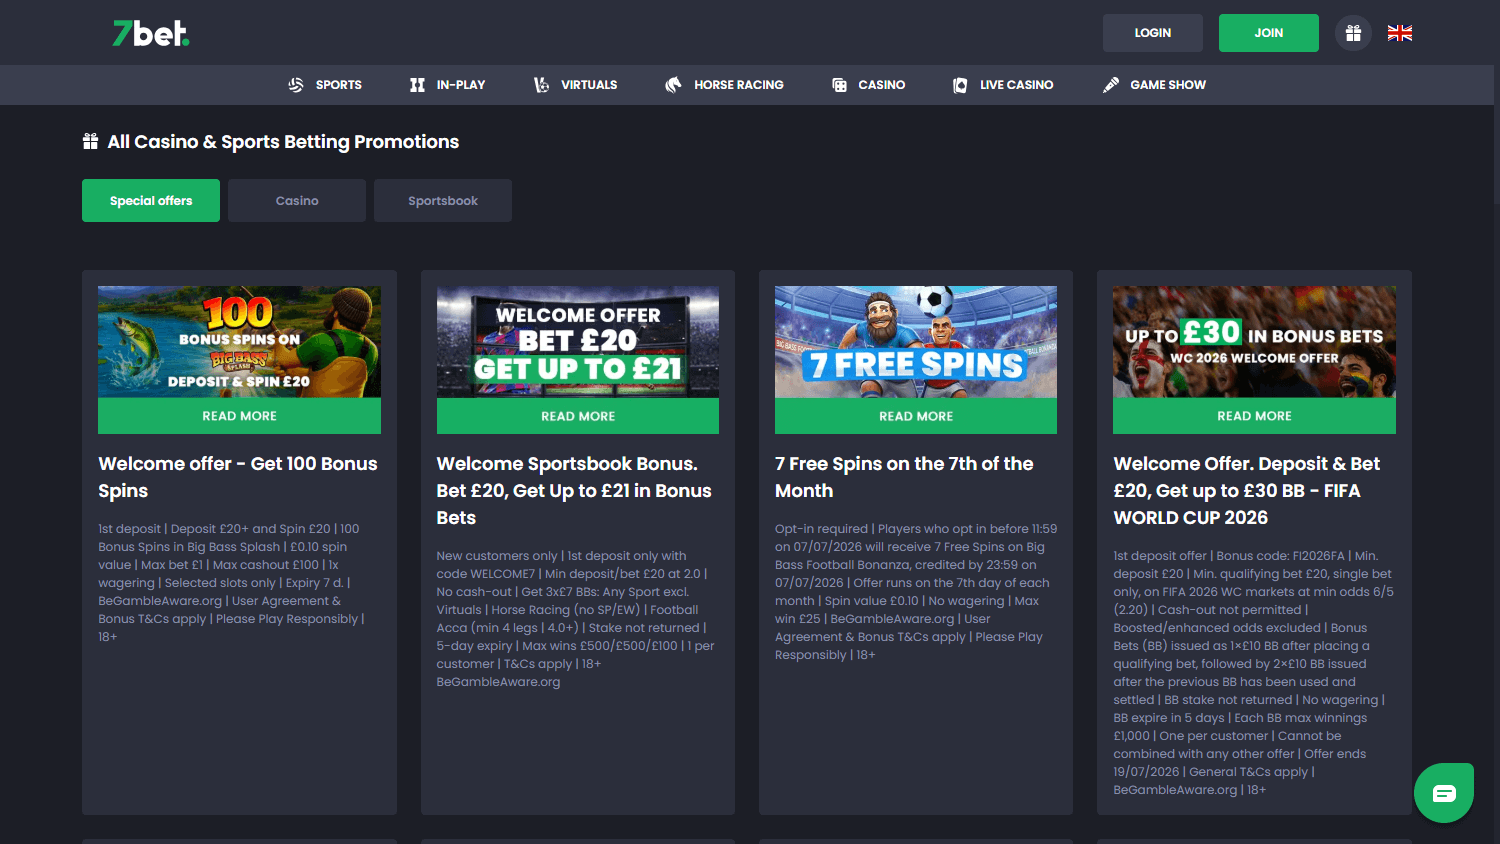Click the 7bet logo
The image size is (1500, 844).
151,33
